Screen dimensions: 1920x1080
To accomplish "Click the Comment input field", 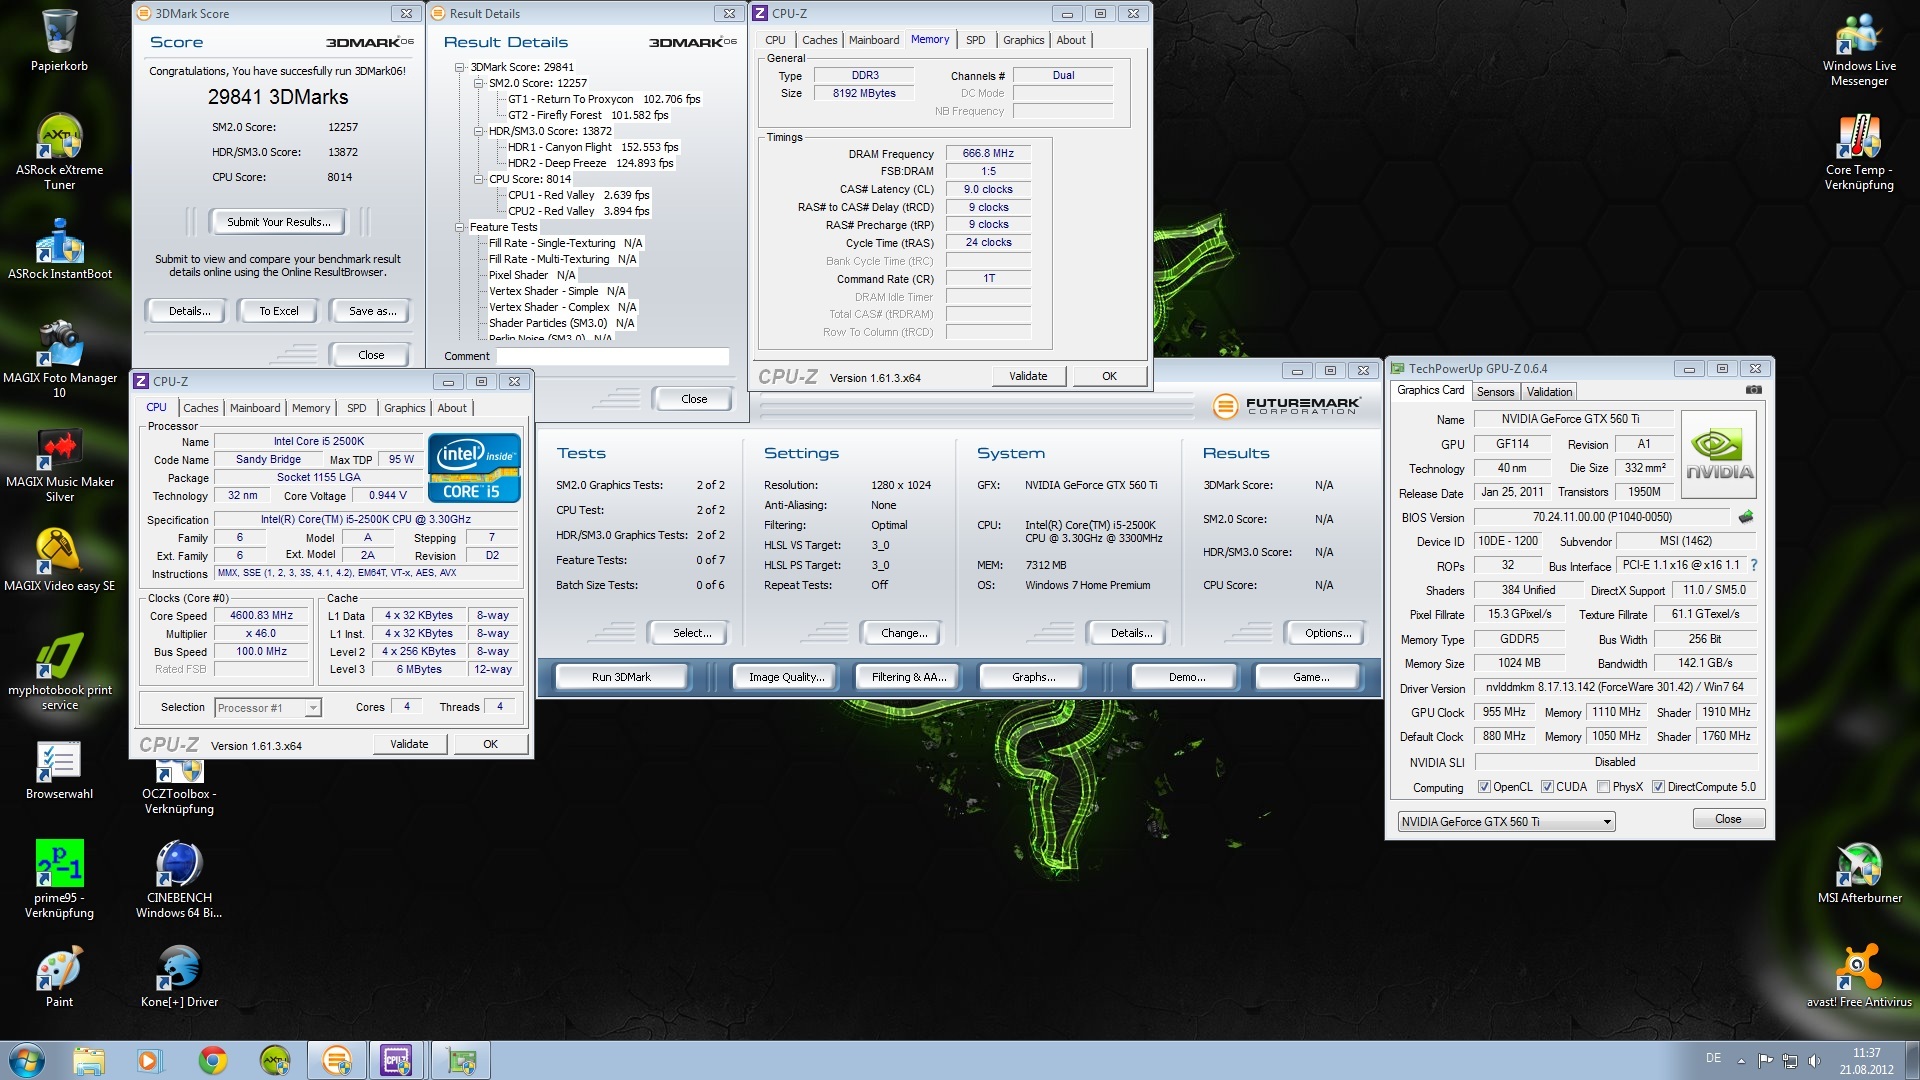I will (613, 356).
